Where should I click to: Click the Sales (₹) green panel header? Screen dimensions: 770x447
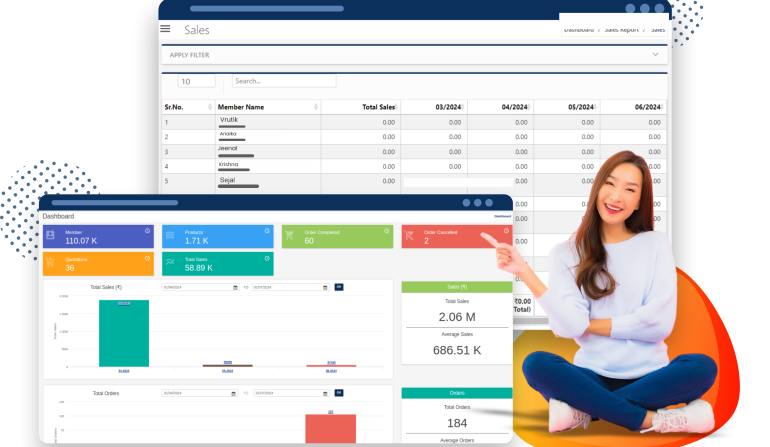457,287
